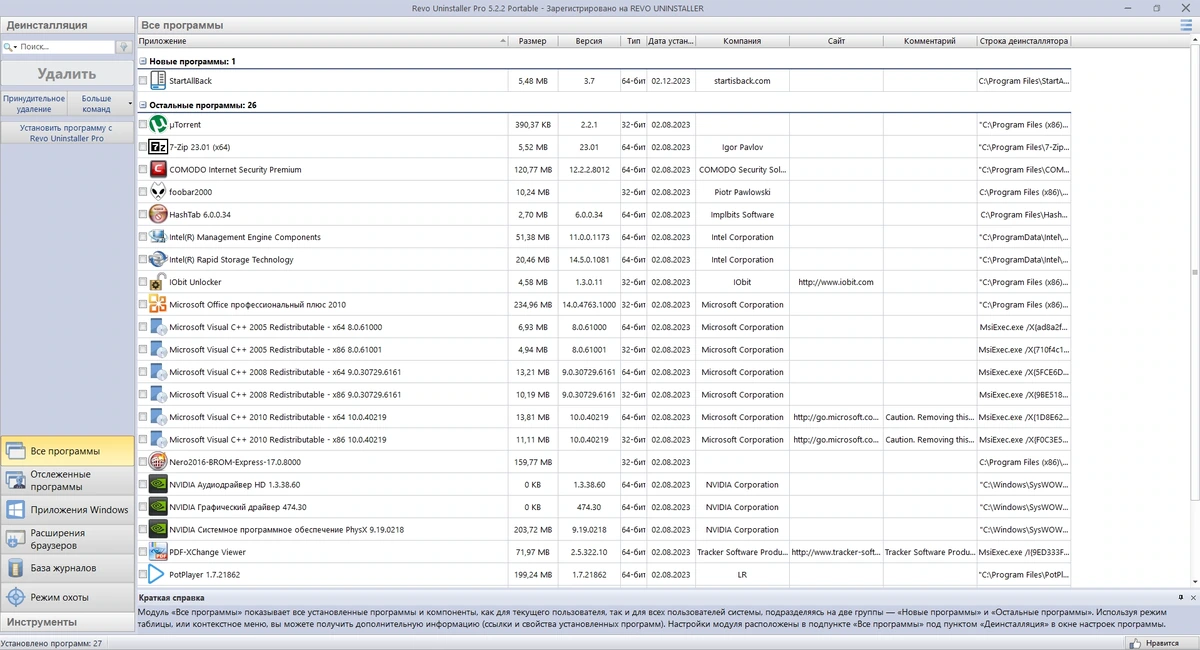Sort by the Размер column header
This screenshot has width=1200, height=650.
point(533,42)
